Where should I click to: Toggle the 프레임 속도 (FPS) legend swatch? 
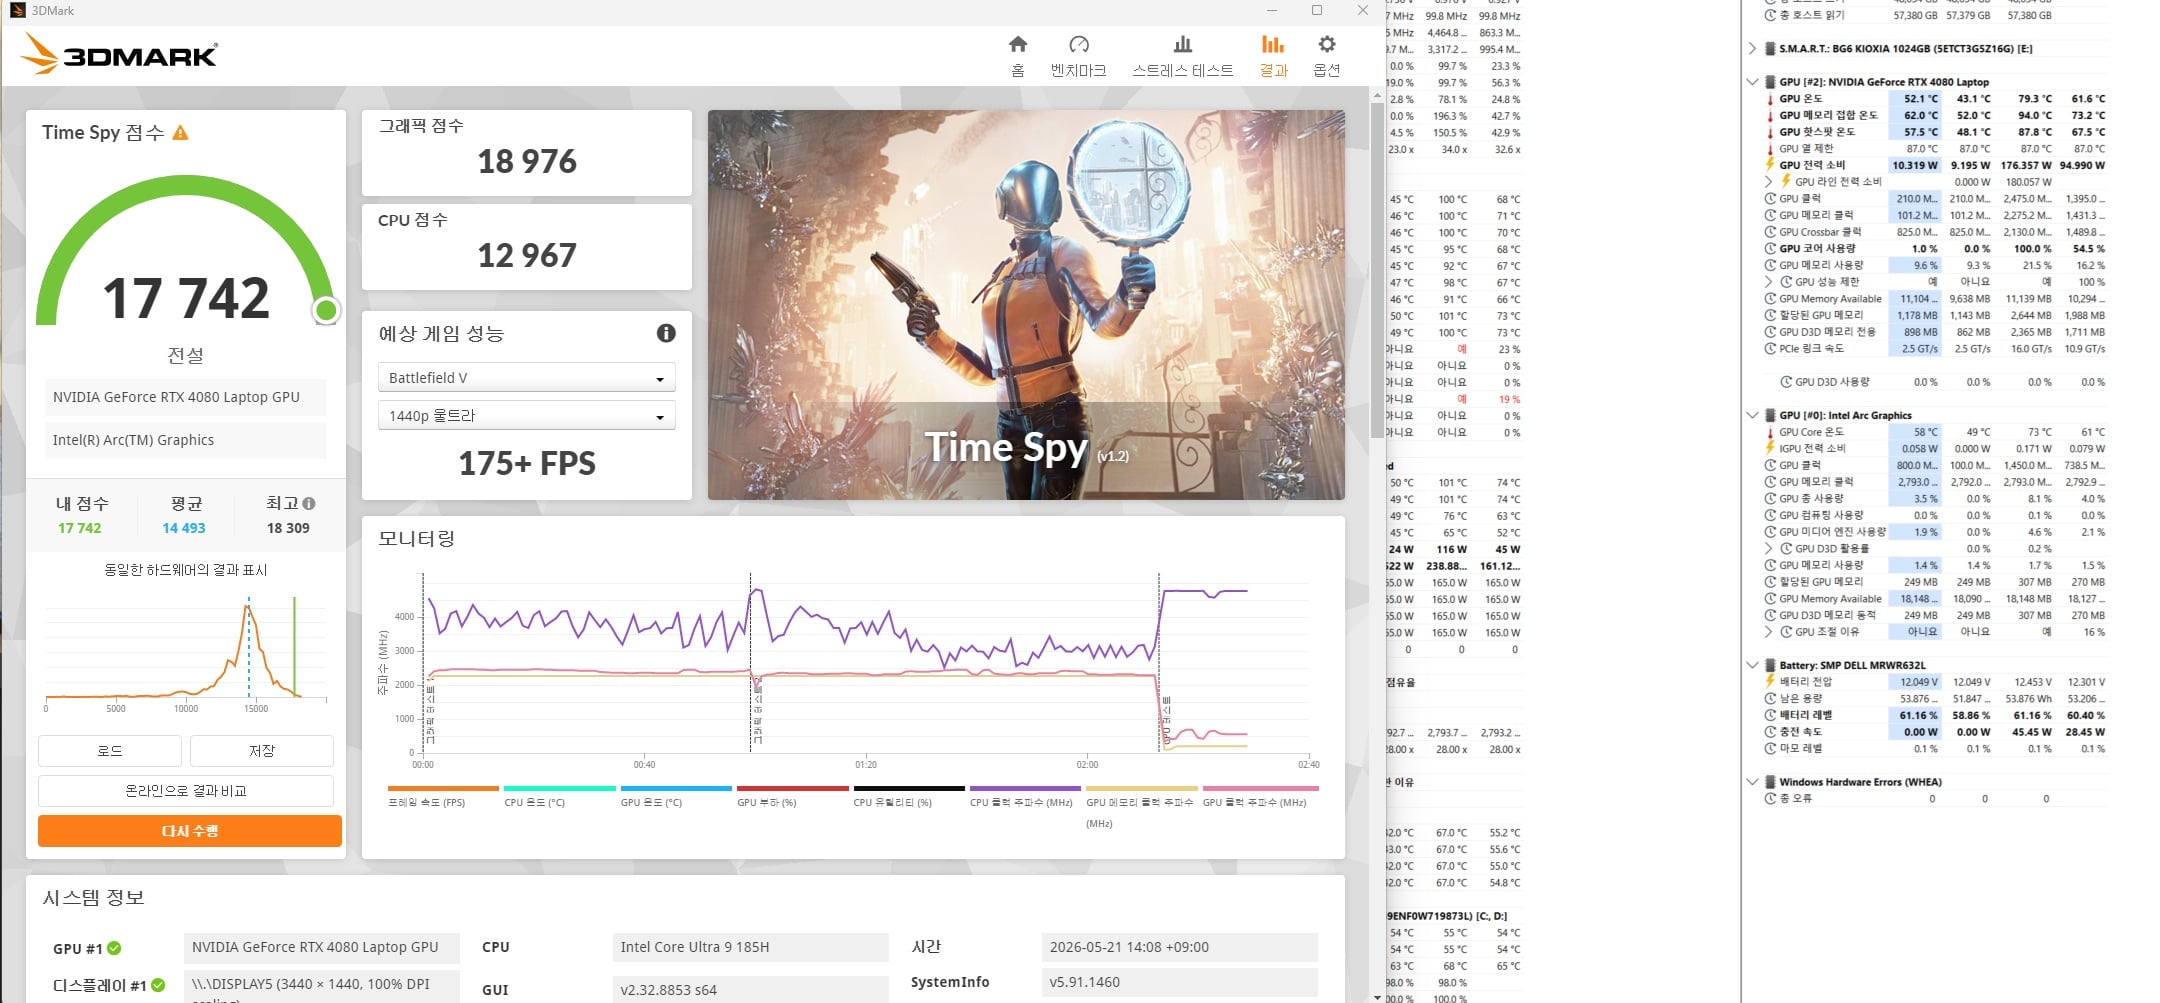(443, 788)
